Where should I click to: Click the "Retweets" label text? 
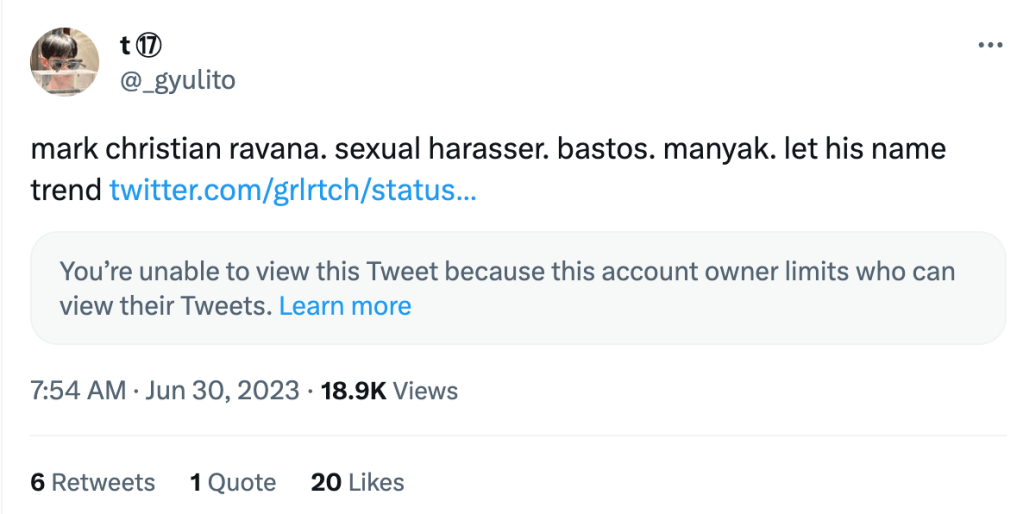point(103,482)
